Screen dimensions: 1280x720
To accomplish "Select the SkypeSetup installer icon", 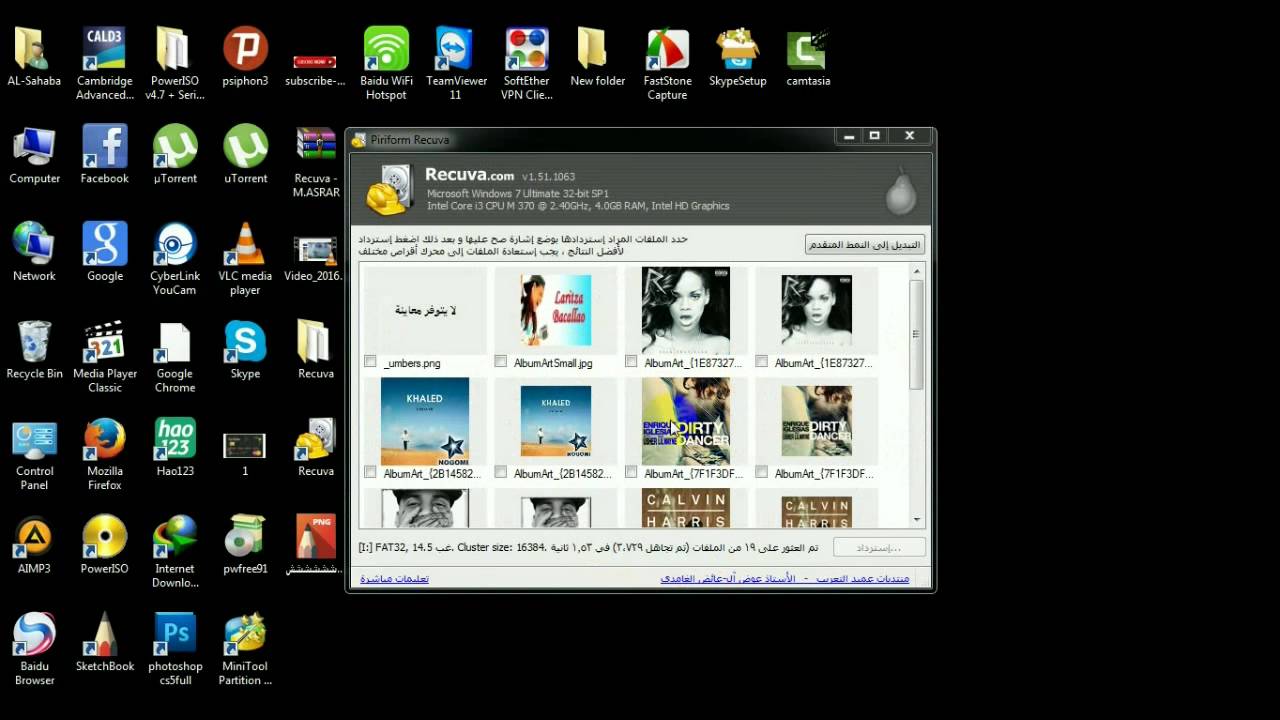I will point(737,58).
